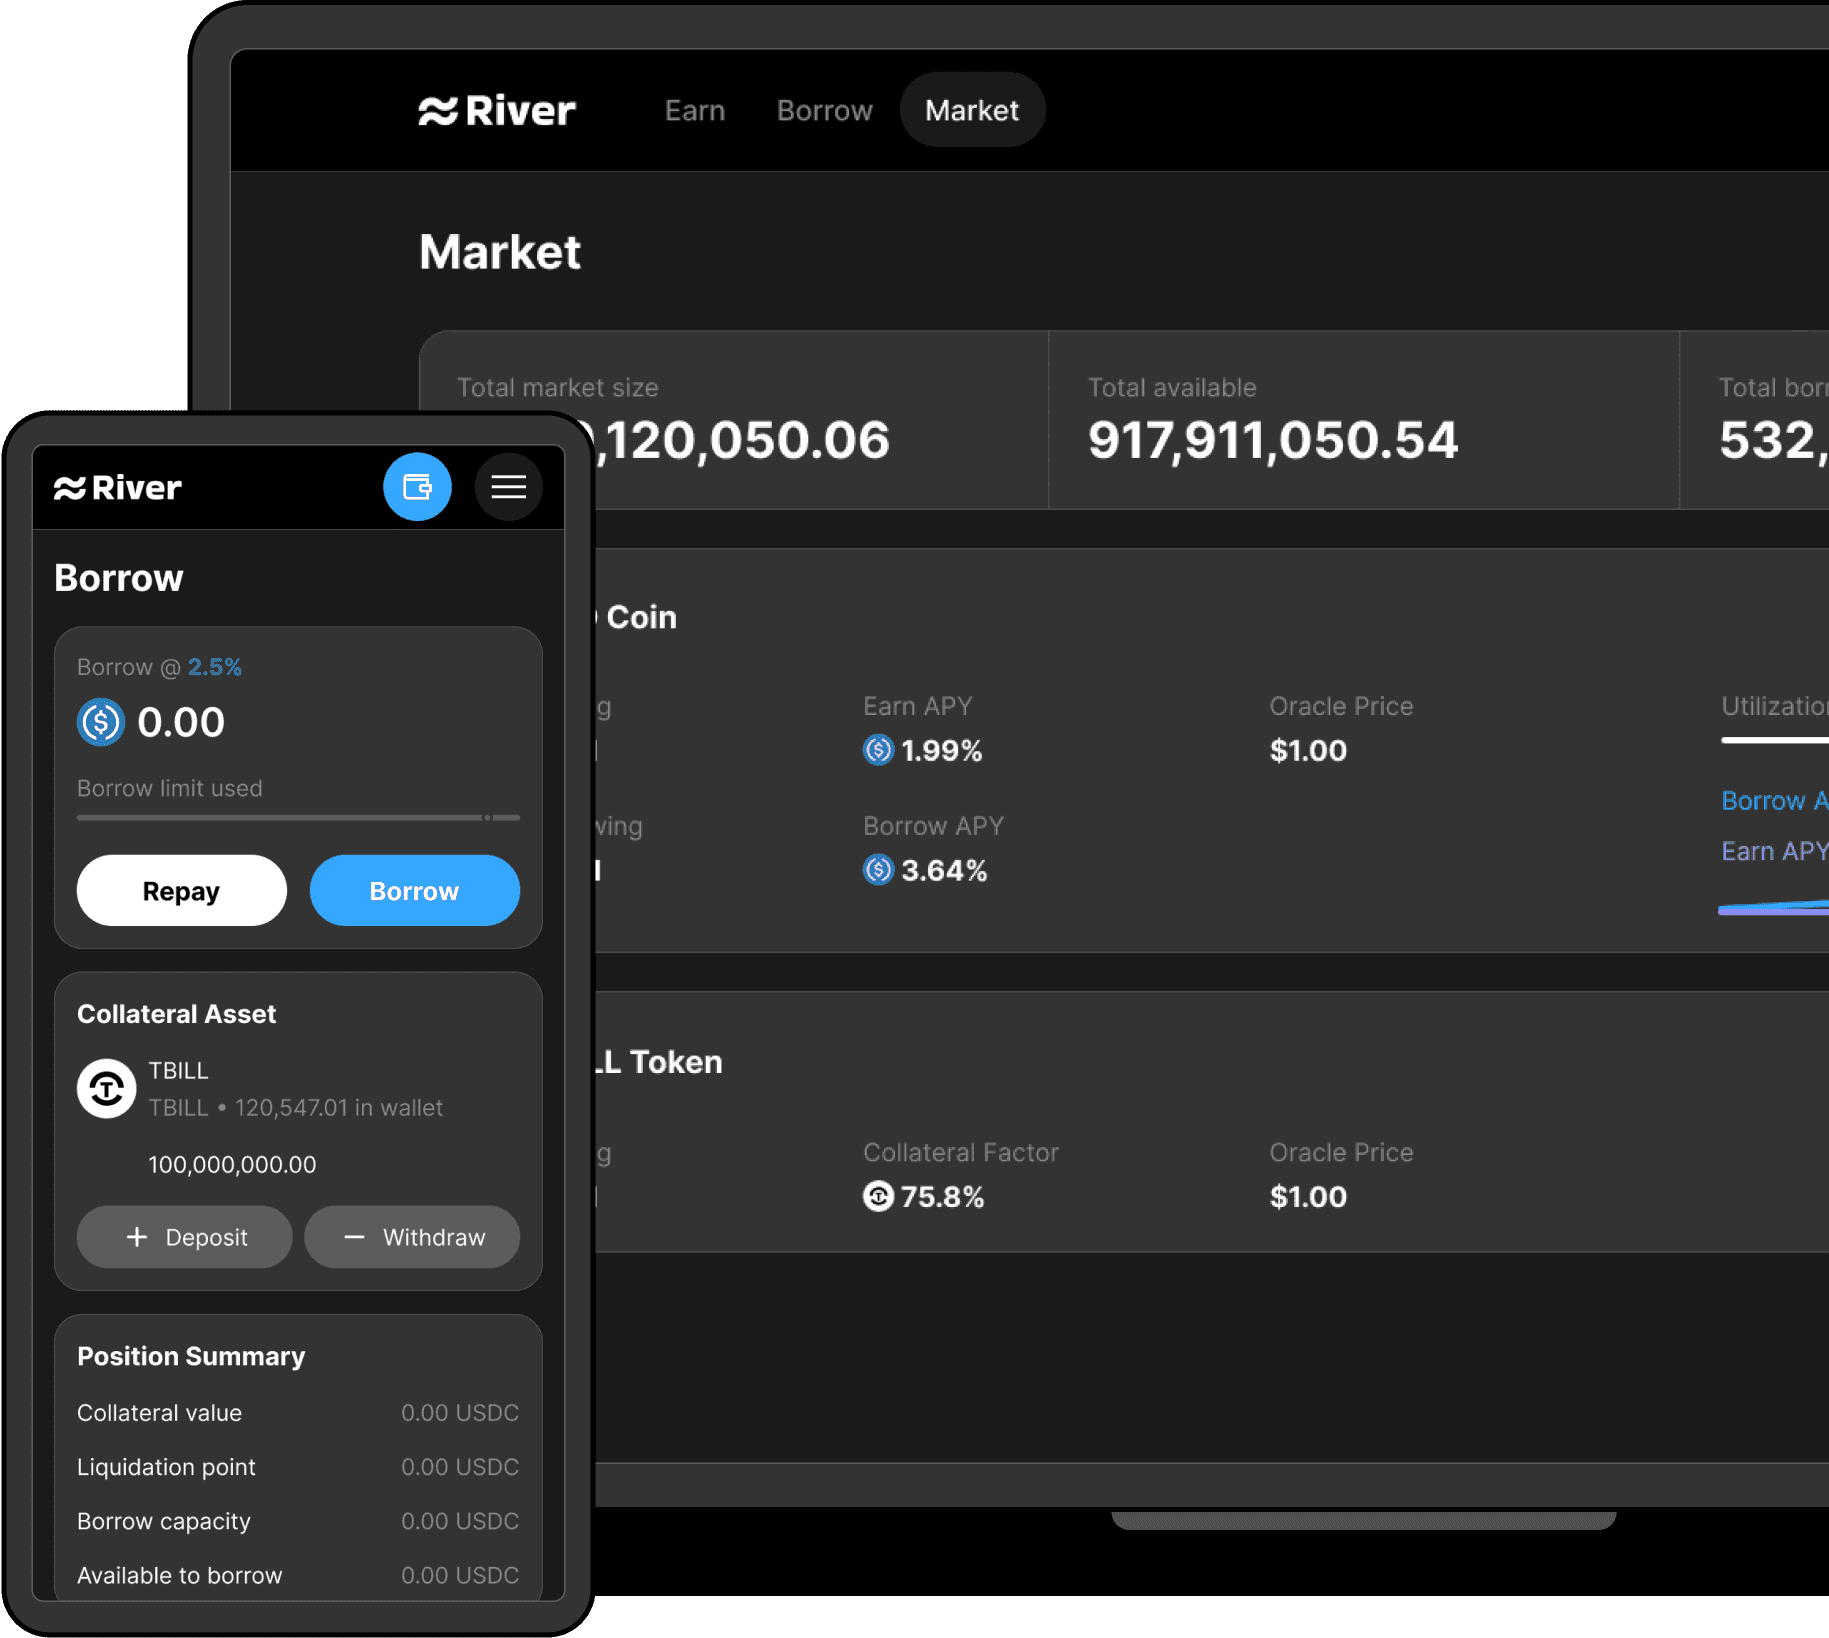This screenshot has height=1638, width=1829.
Task: Click the Borrow limit used progress bar
Action: (298, 818)
